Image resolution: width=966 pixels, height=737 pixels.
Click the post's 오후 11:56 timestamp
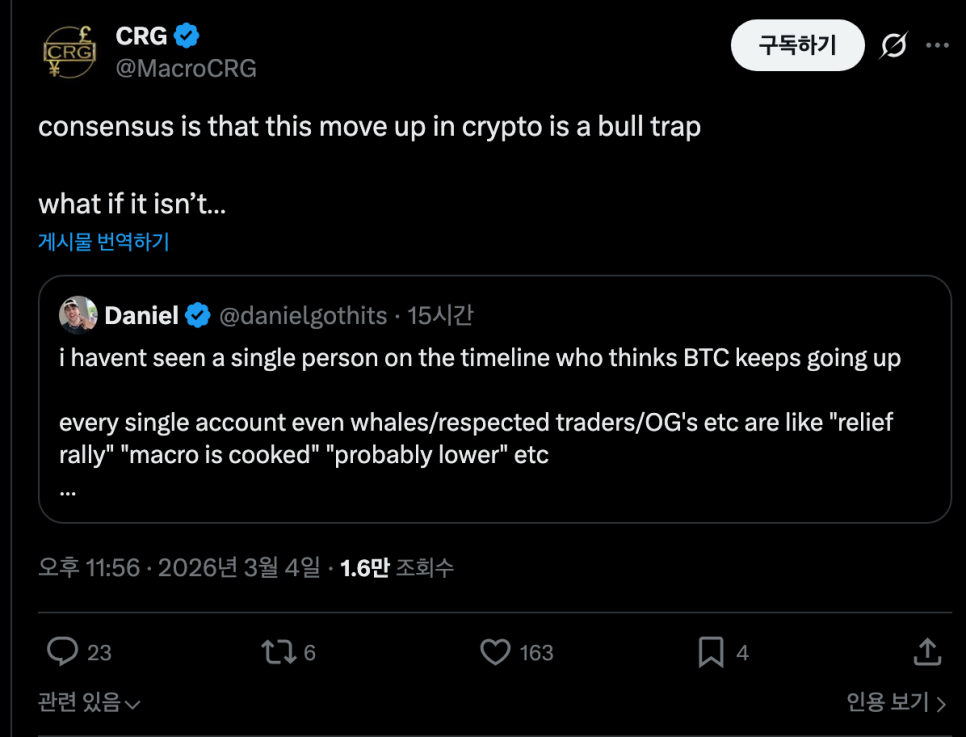[89, 568]
